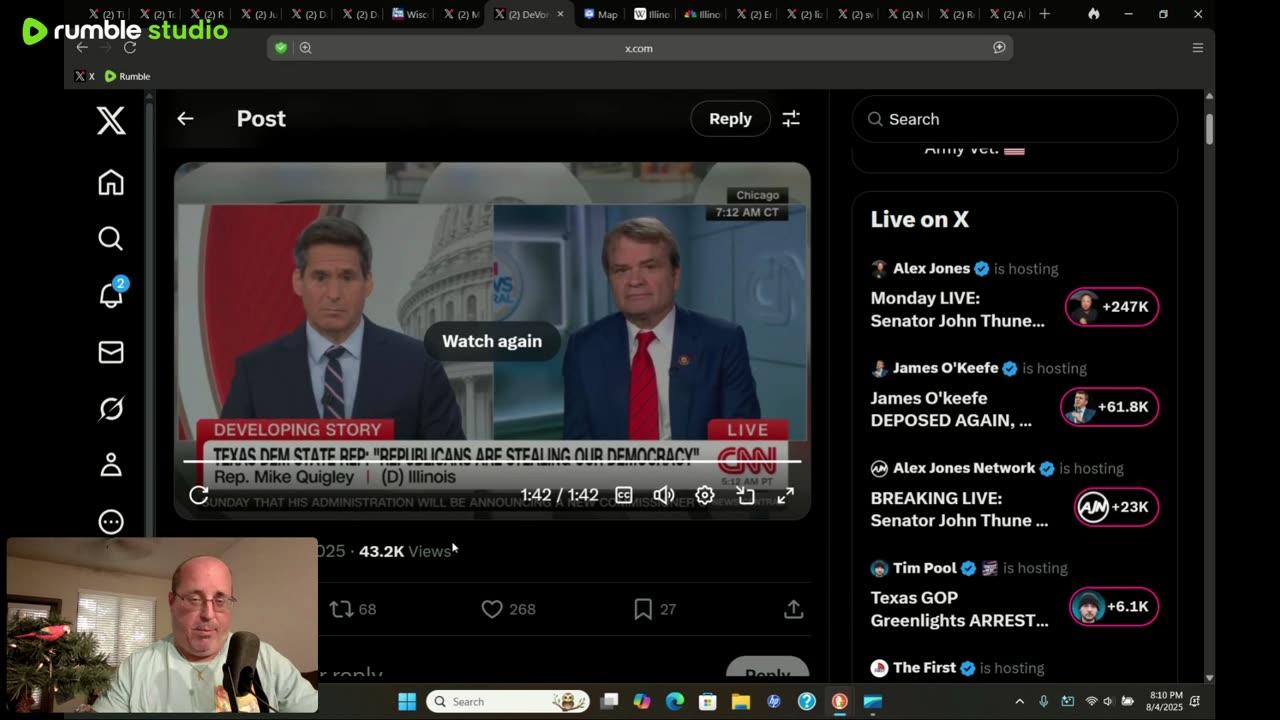Open Grok icon in sidebar
The image size is (1280, 720).
[x=111, y=408]
